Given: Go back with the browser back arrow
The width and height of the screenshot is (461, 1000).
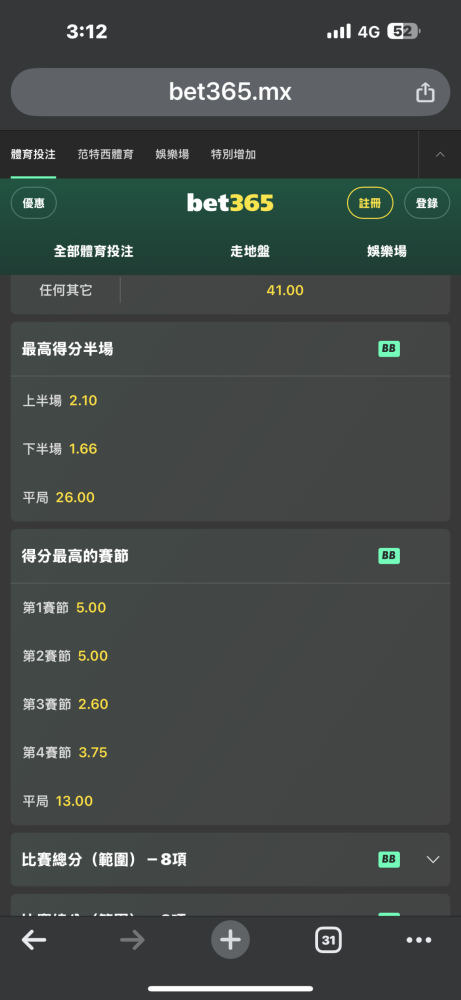Looking at the screenshot, I should click(34, 939).
